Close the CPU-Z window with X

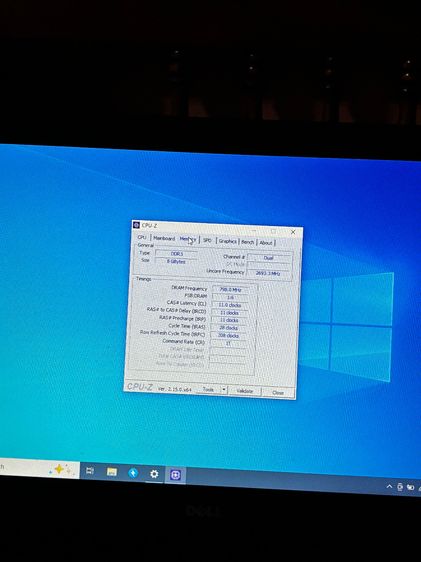(x=293, y=232)
